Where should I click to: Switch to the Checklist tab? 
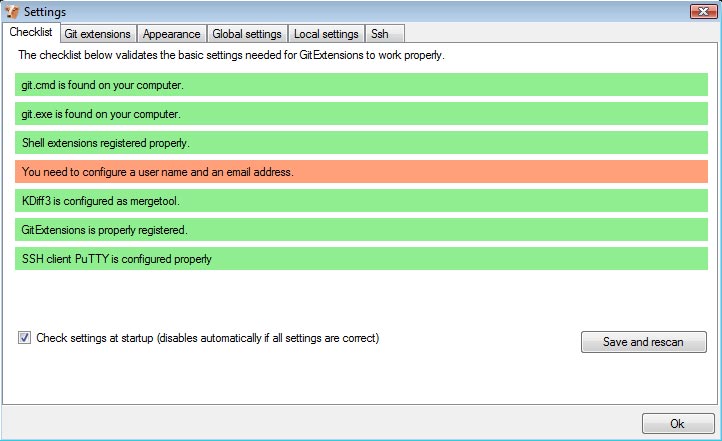click(x=30, y=33)
